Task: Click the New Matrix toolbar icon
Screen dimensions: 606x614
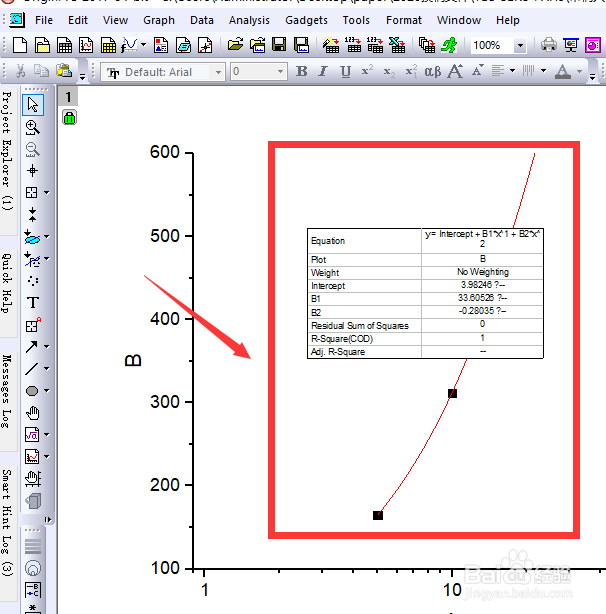Action: [108, 45]
